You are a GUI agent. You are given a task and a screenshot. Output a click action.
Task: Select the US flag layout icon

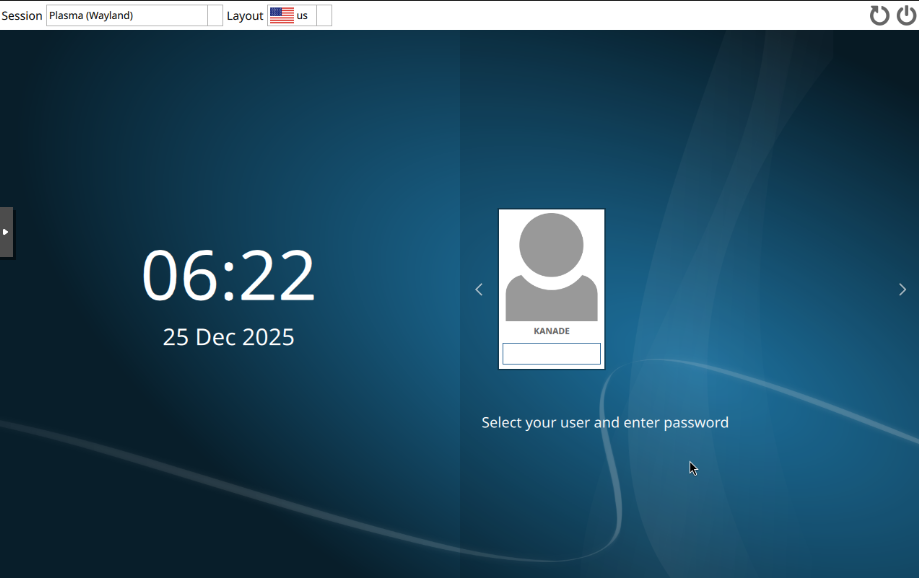282,15
